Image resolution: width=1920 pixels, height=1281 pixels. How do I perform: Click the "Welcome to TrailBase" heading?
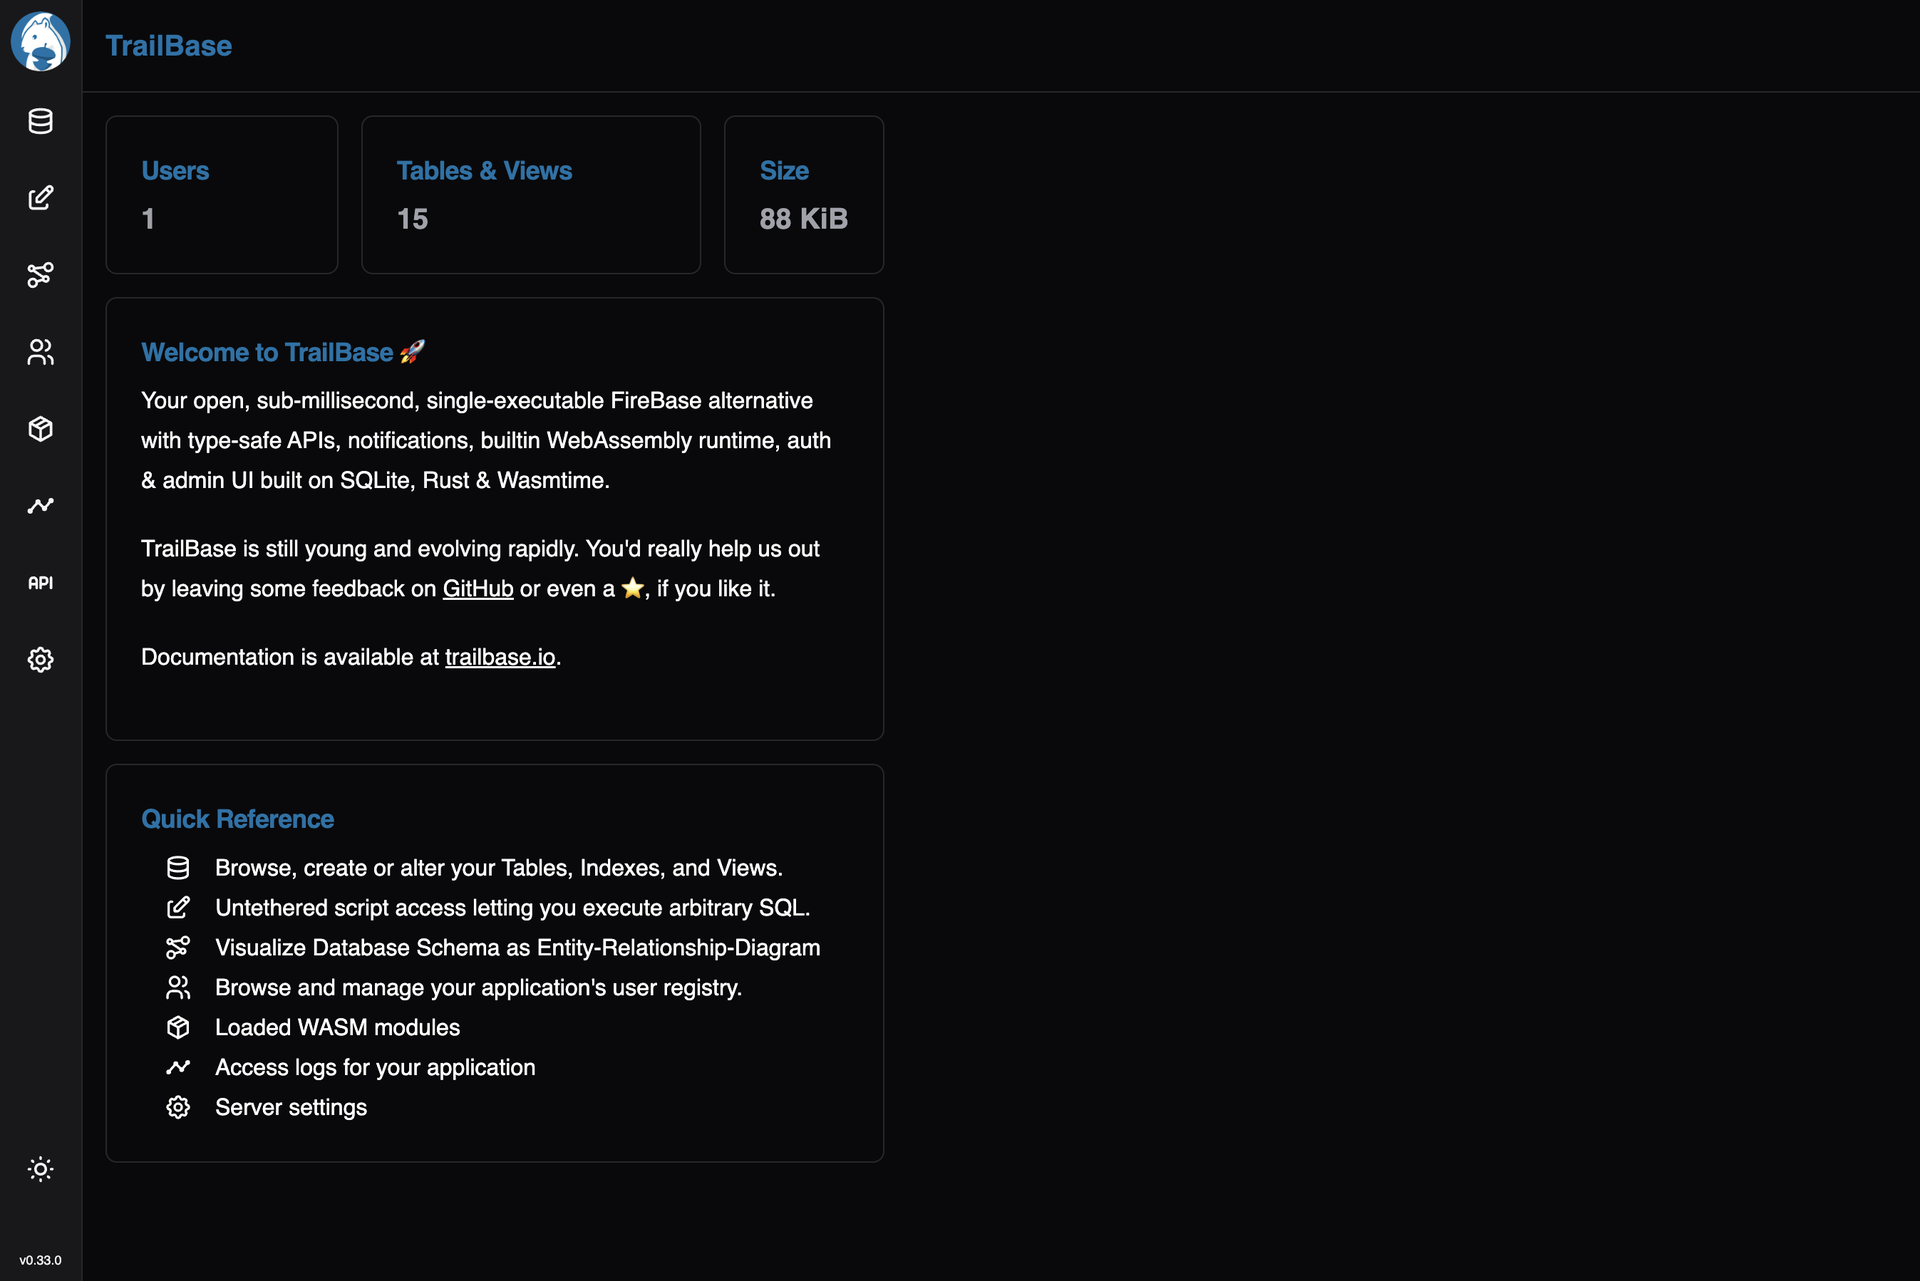[267, 352]
